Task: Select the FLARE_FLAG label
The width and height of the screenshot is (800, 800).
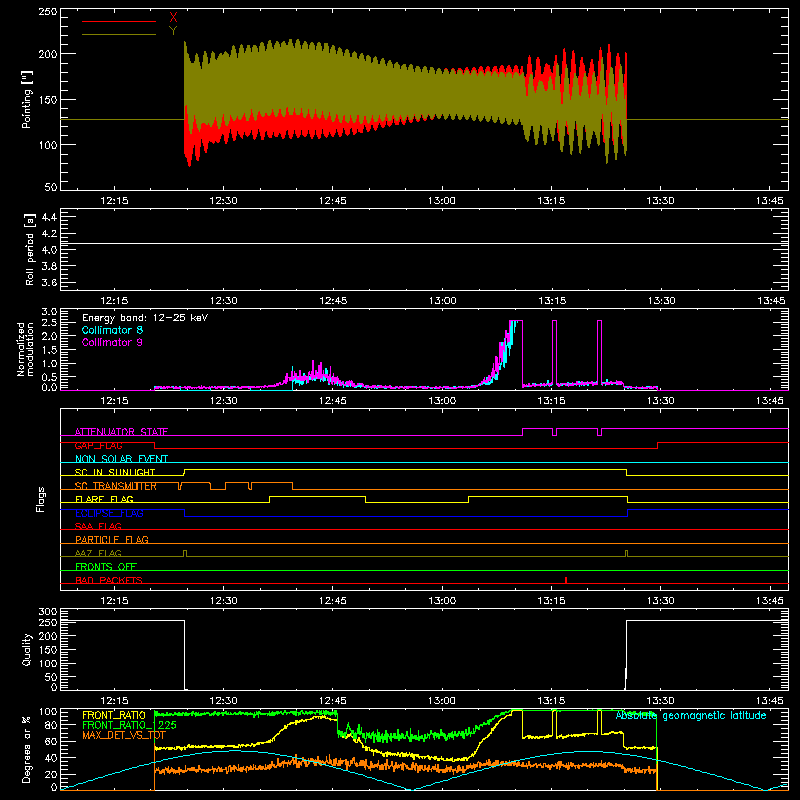Action: tap(104, 499)
